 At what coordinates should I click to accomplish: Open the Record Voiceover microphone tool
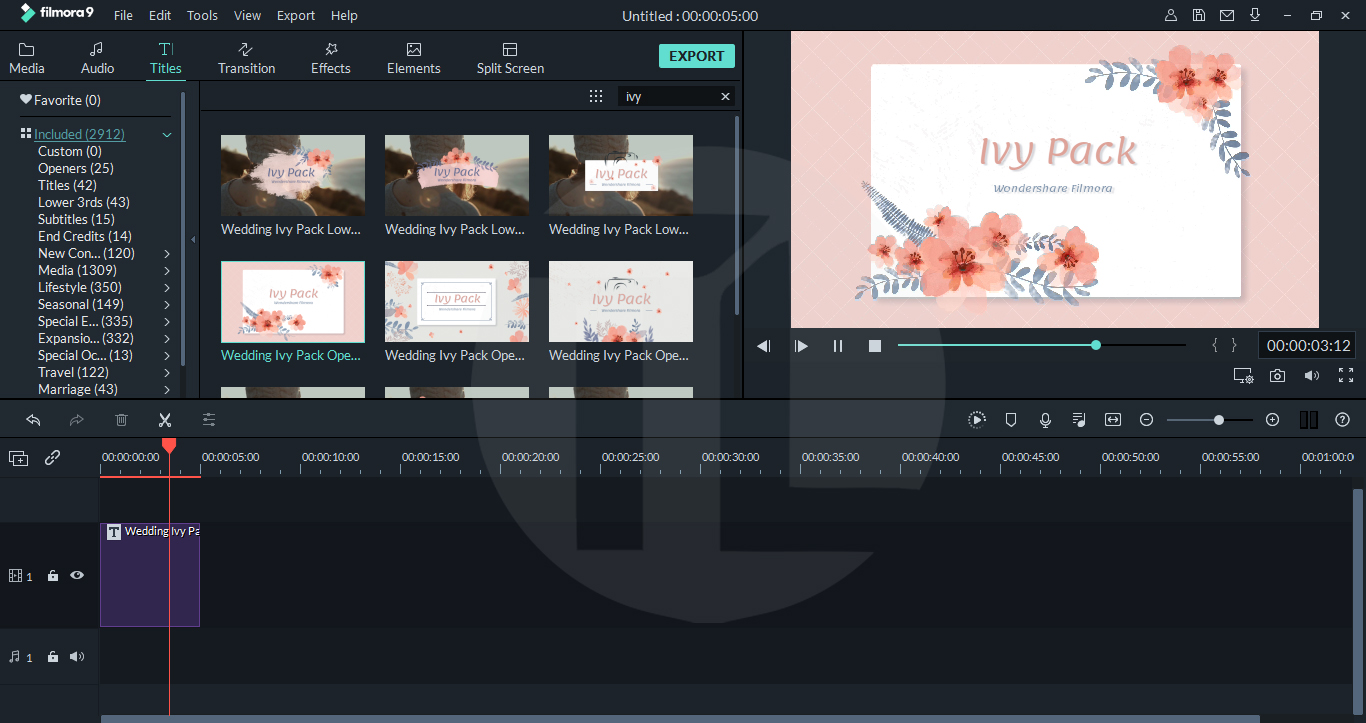1045,419
